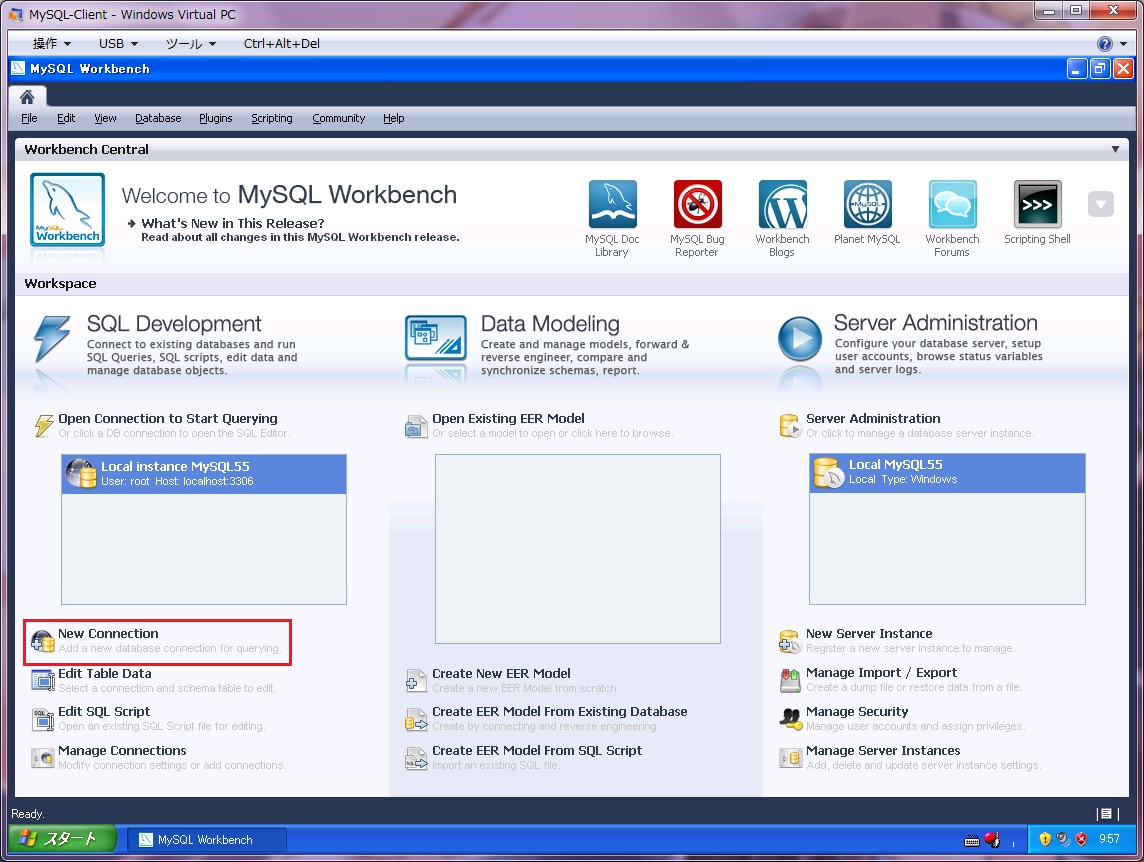Screen dimensions: 1144x862
Task: Open Virtual PC ツール dropdown menu
Action: 191,44
